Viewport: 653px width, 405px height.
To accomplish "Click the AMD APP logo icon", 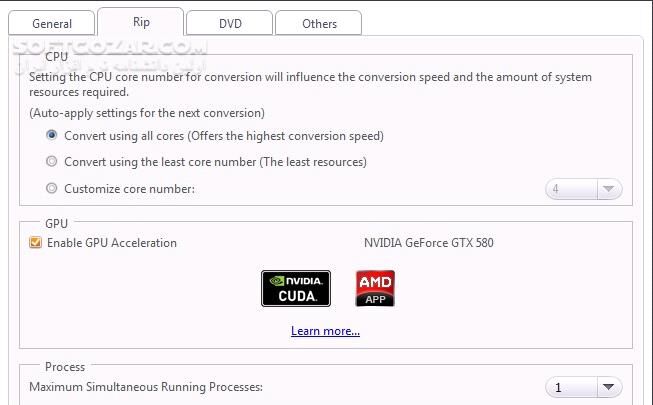I will (375, 288).
